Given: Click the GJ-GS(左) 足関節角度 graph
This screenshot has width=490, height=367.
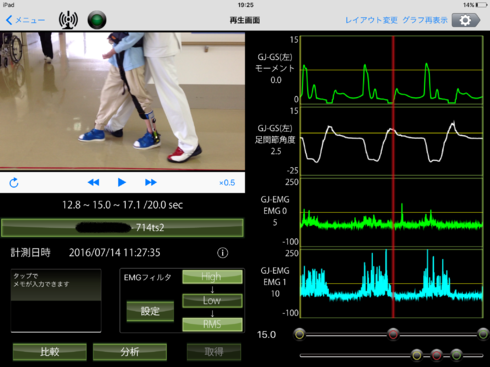Looking at the screenshot, I should coord(392,141).
